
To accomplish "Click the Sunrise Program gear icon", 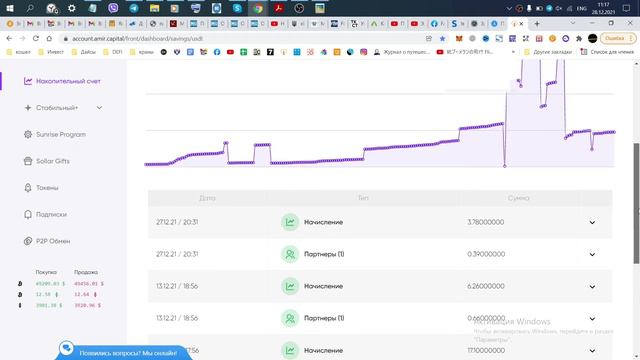I will [28, 134].
